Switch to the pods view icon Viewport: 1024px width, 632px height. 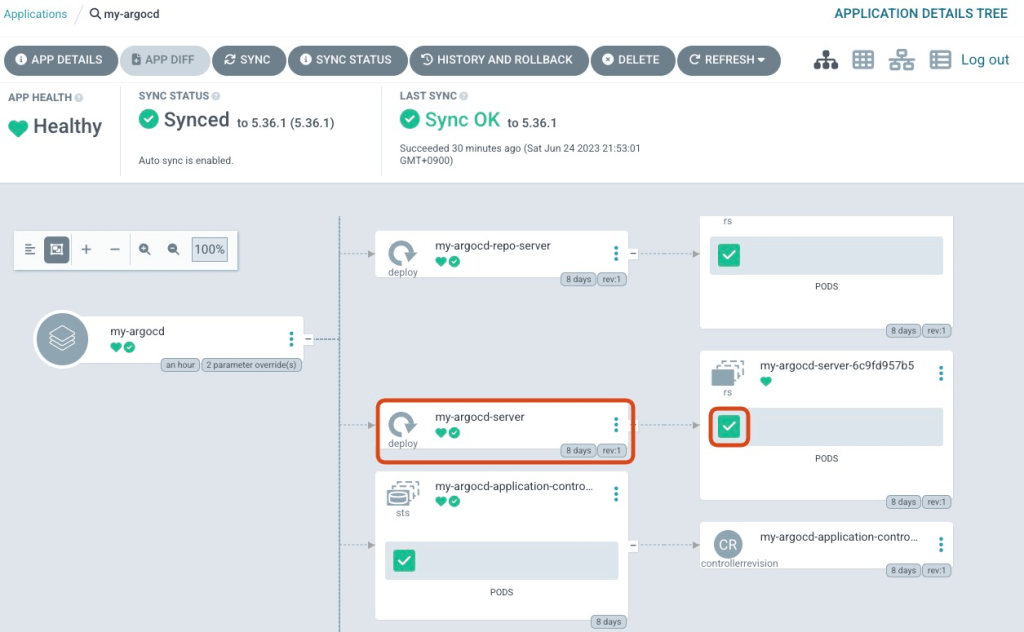point(863,60)
